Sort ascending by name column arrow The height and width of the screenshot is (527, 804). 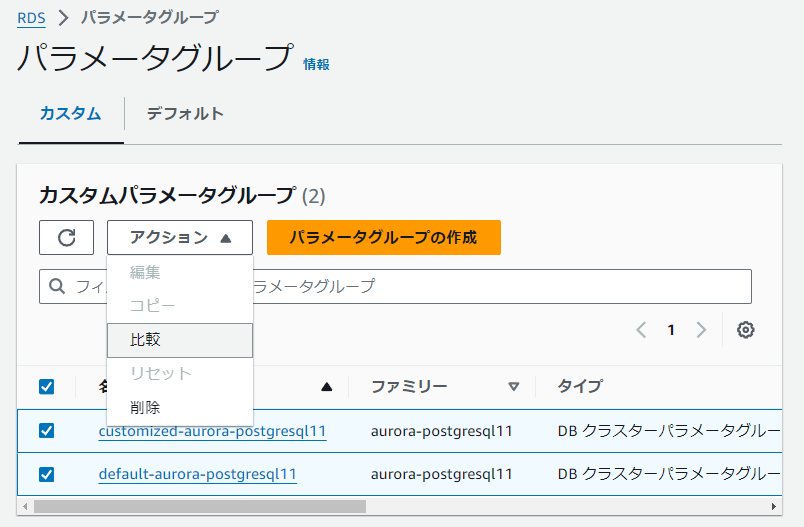327,387
